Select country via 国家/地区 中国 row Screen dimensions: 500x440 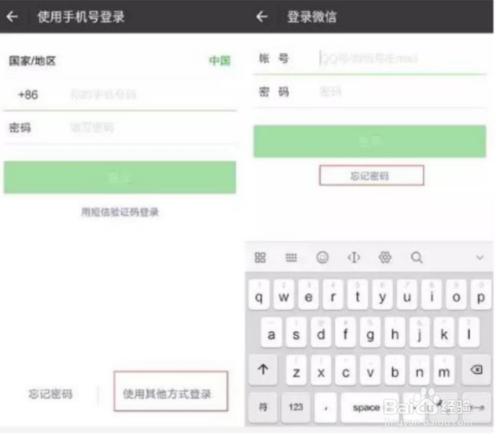coord(120,61)
